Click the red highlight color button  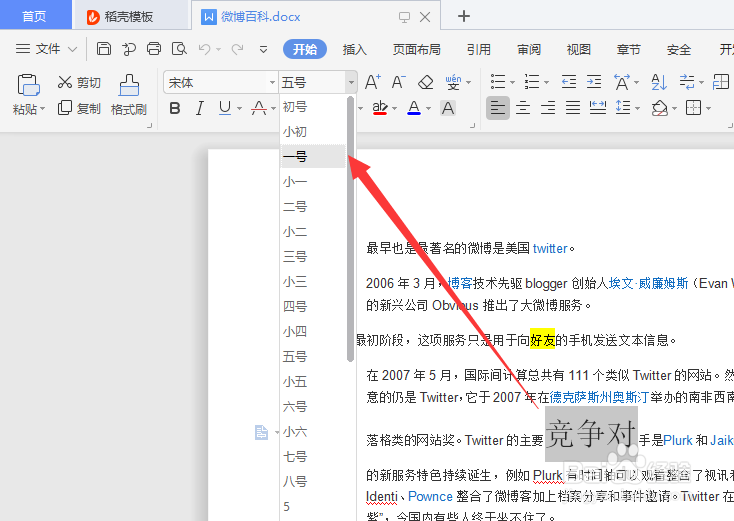[380, 108]
